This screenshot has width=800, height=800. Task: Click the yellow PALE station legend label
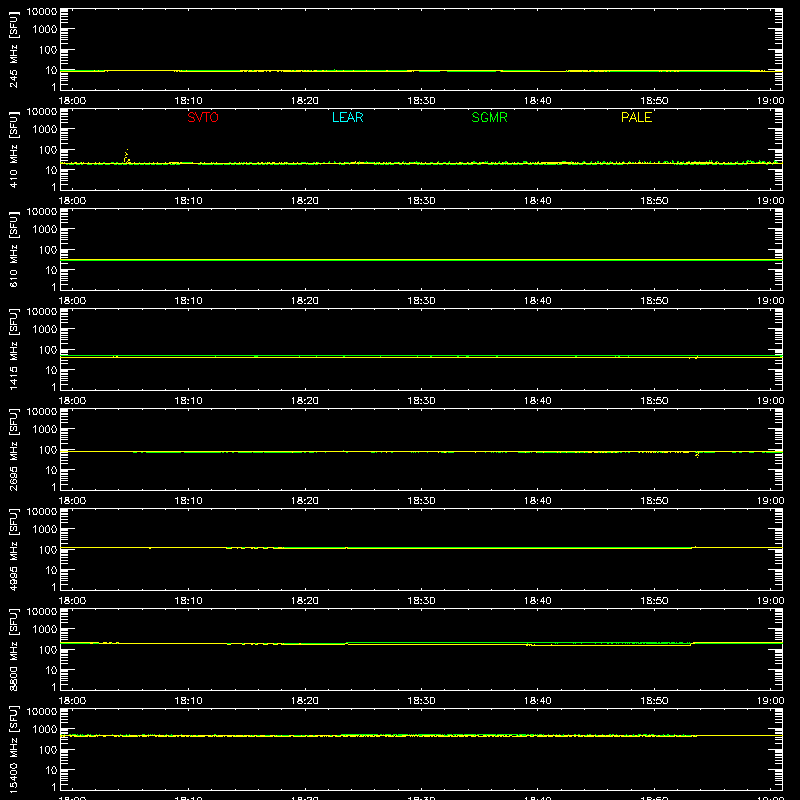(x=636, y=117)
